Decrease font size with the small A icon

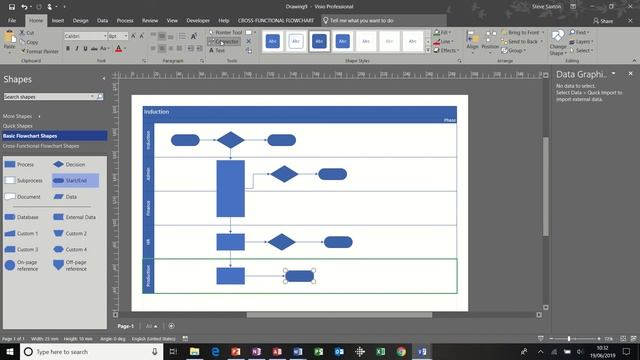point(142,36)
